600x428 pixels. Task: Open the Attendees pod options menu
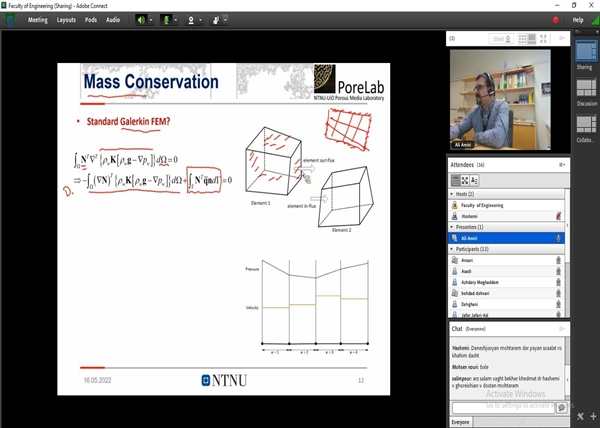[562, 164]
